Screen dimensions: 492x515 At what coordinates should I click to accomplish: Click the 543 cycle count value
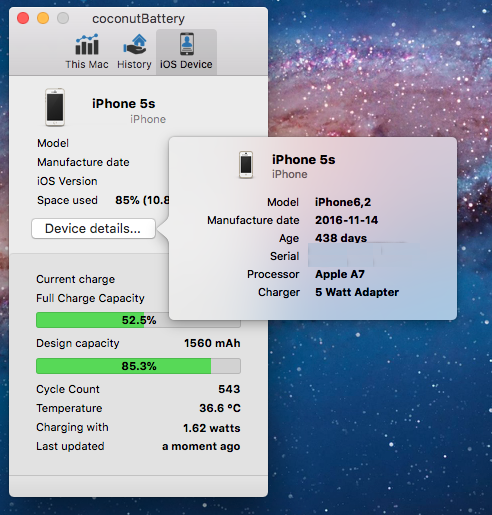(x=229, y=389)
